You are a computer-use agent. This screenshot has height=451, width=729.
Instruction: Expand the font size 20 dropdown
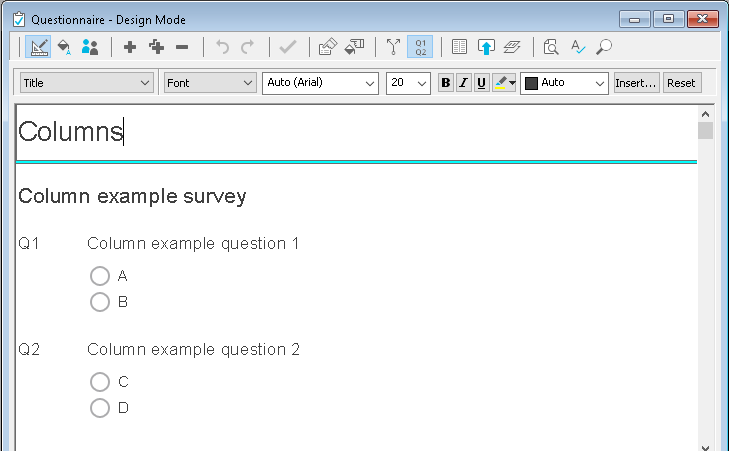(x=408, y=83)
